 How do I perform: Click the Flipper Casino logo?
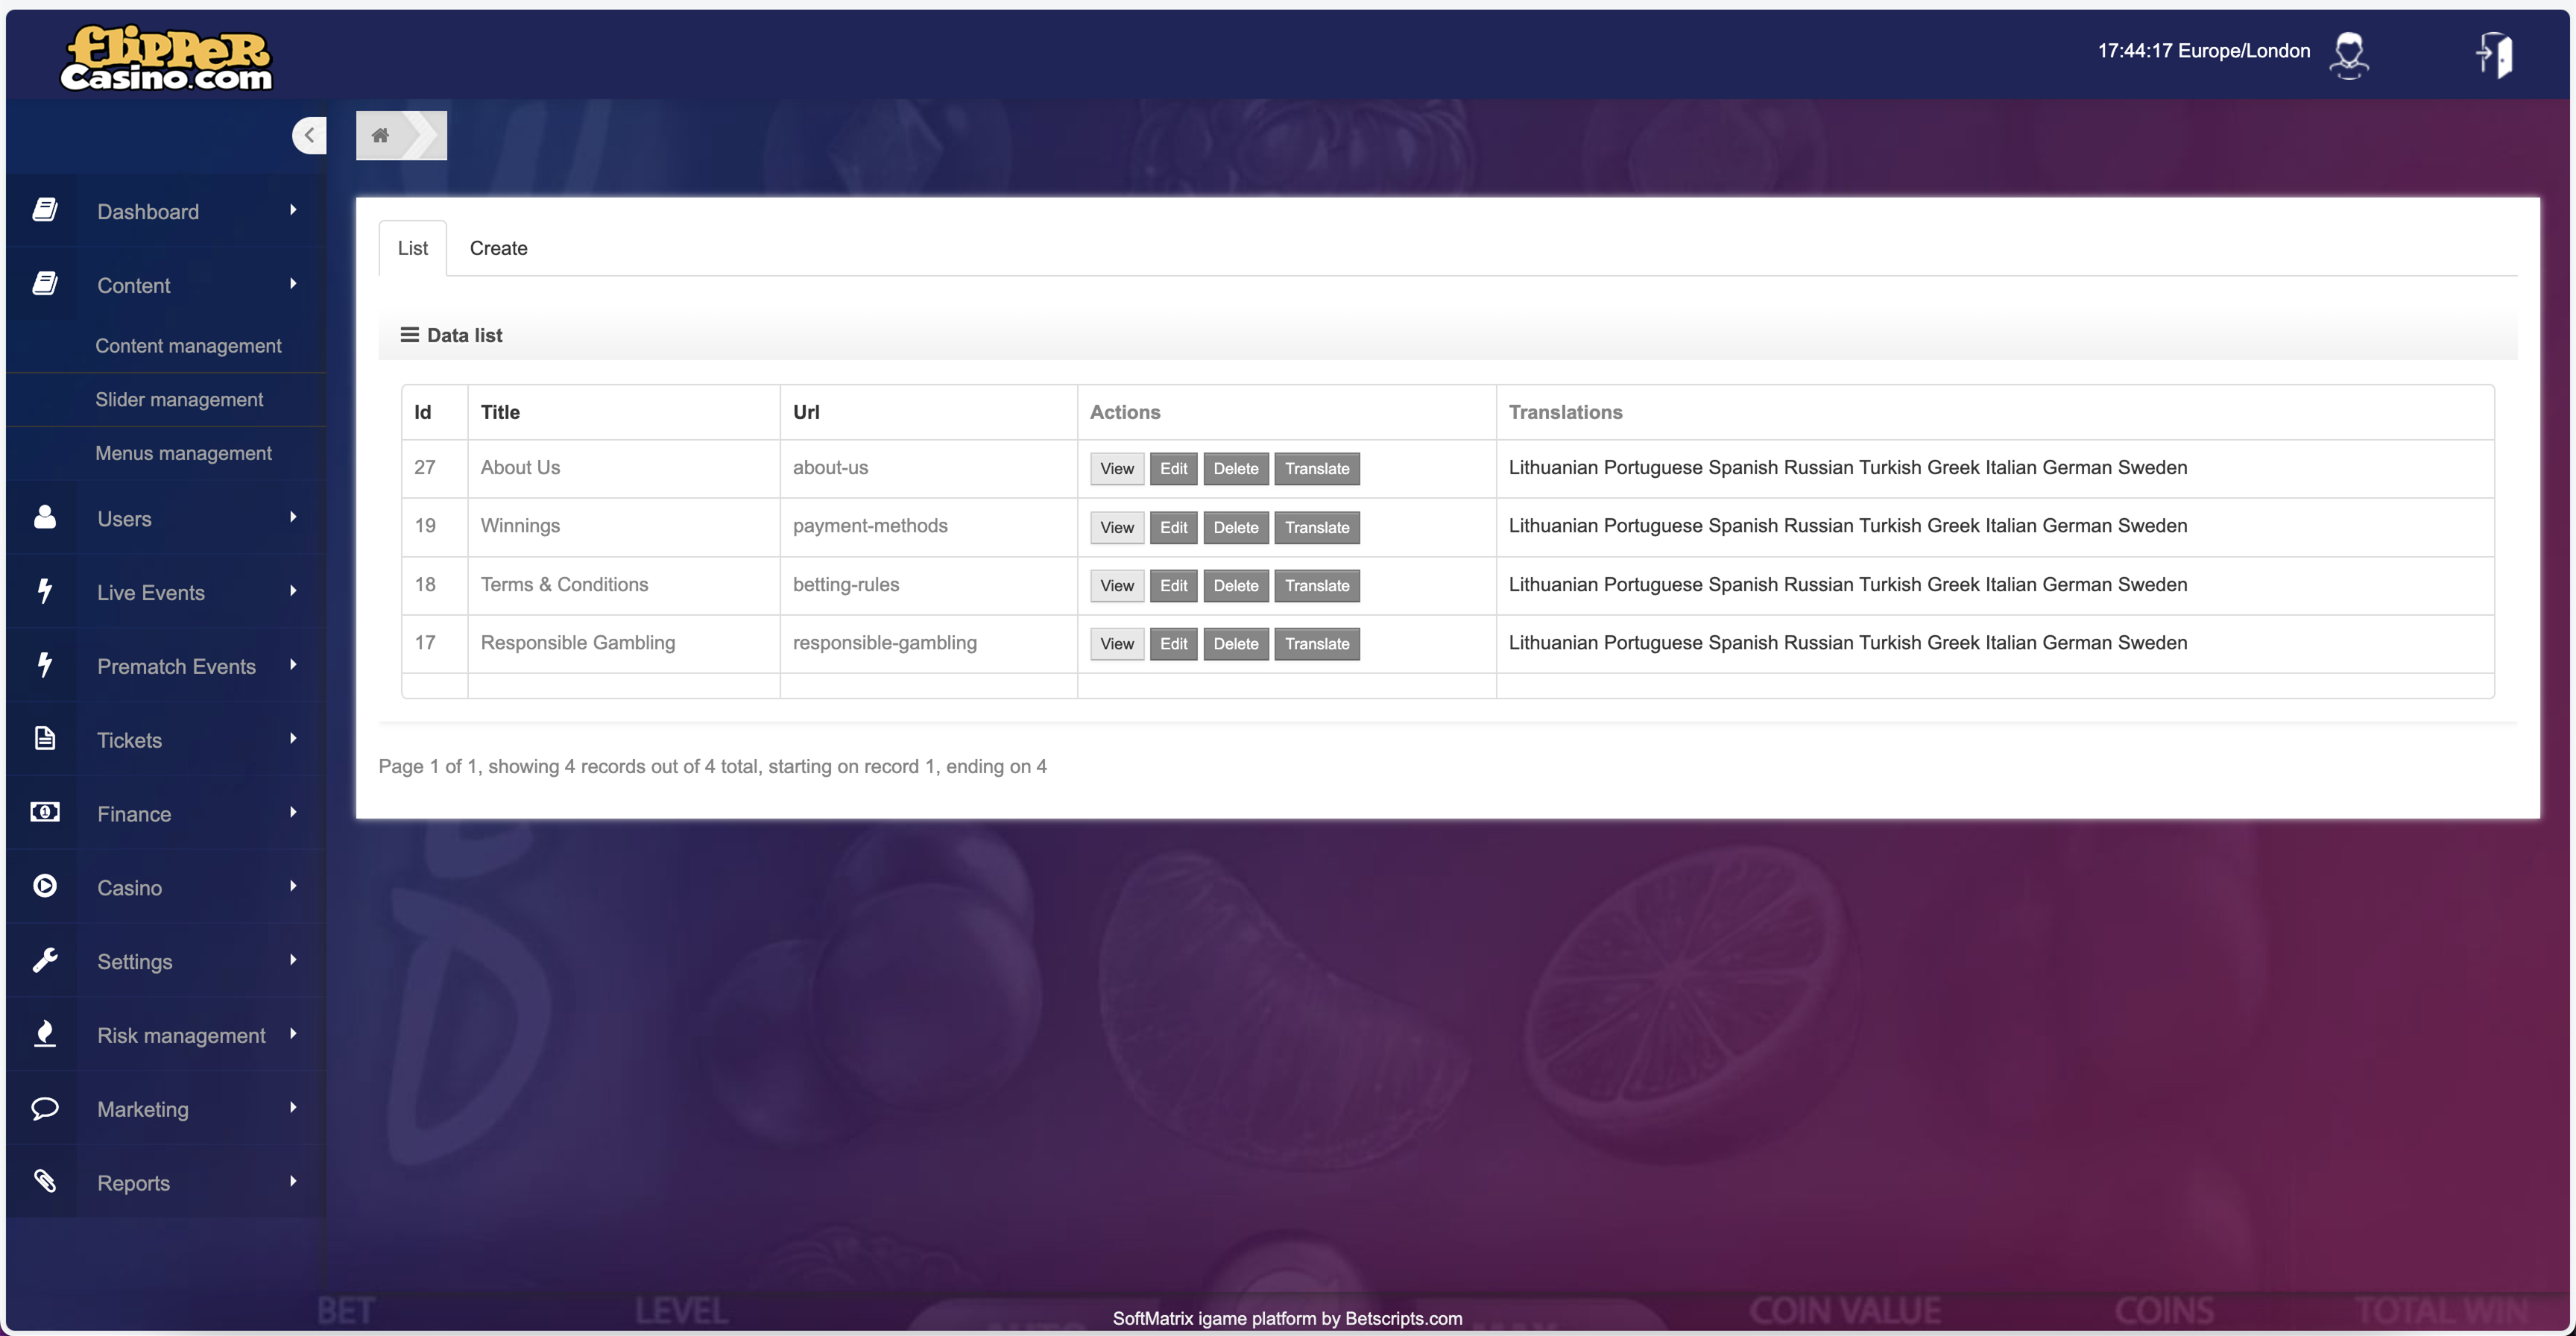click(166, 58)
